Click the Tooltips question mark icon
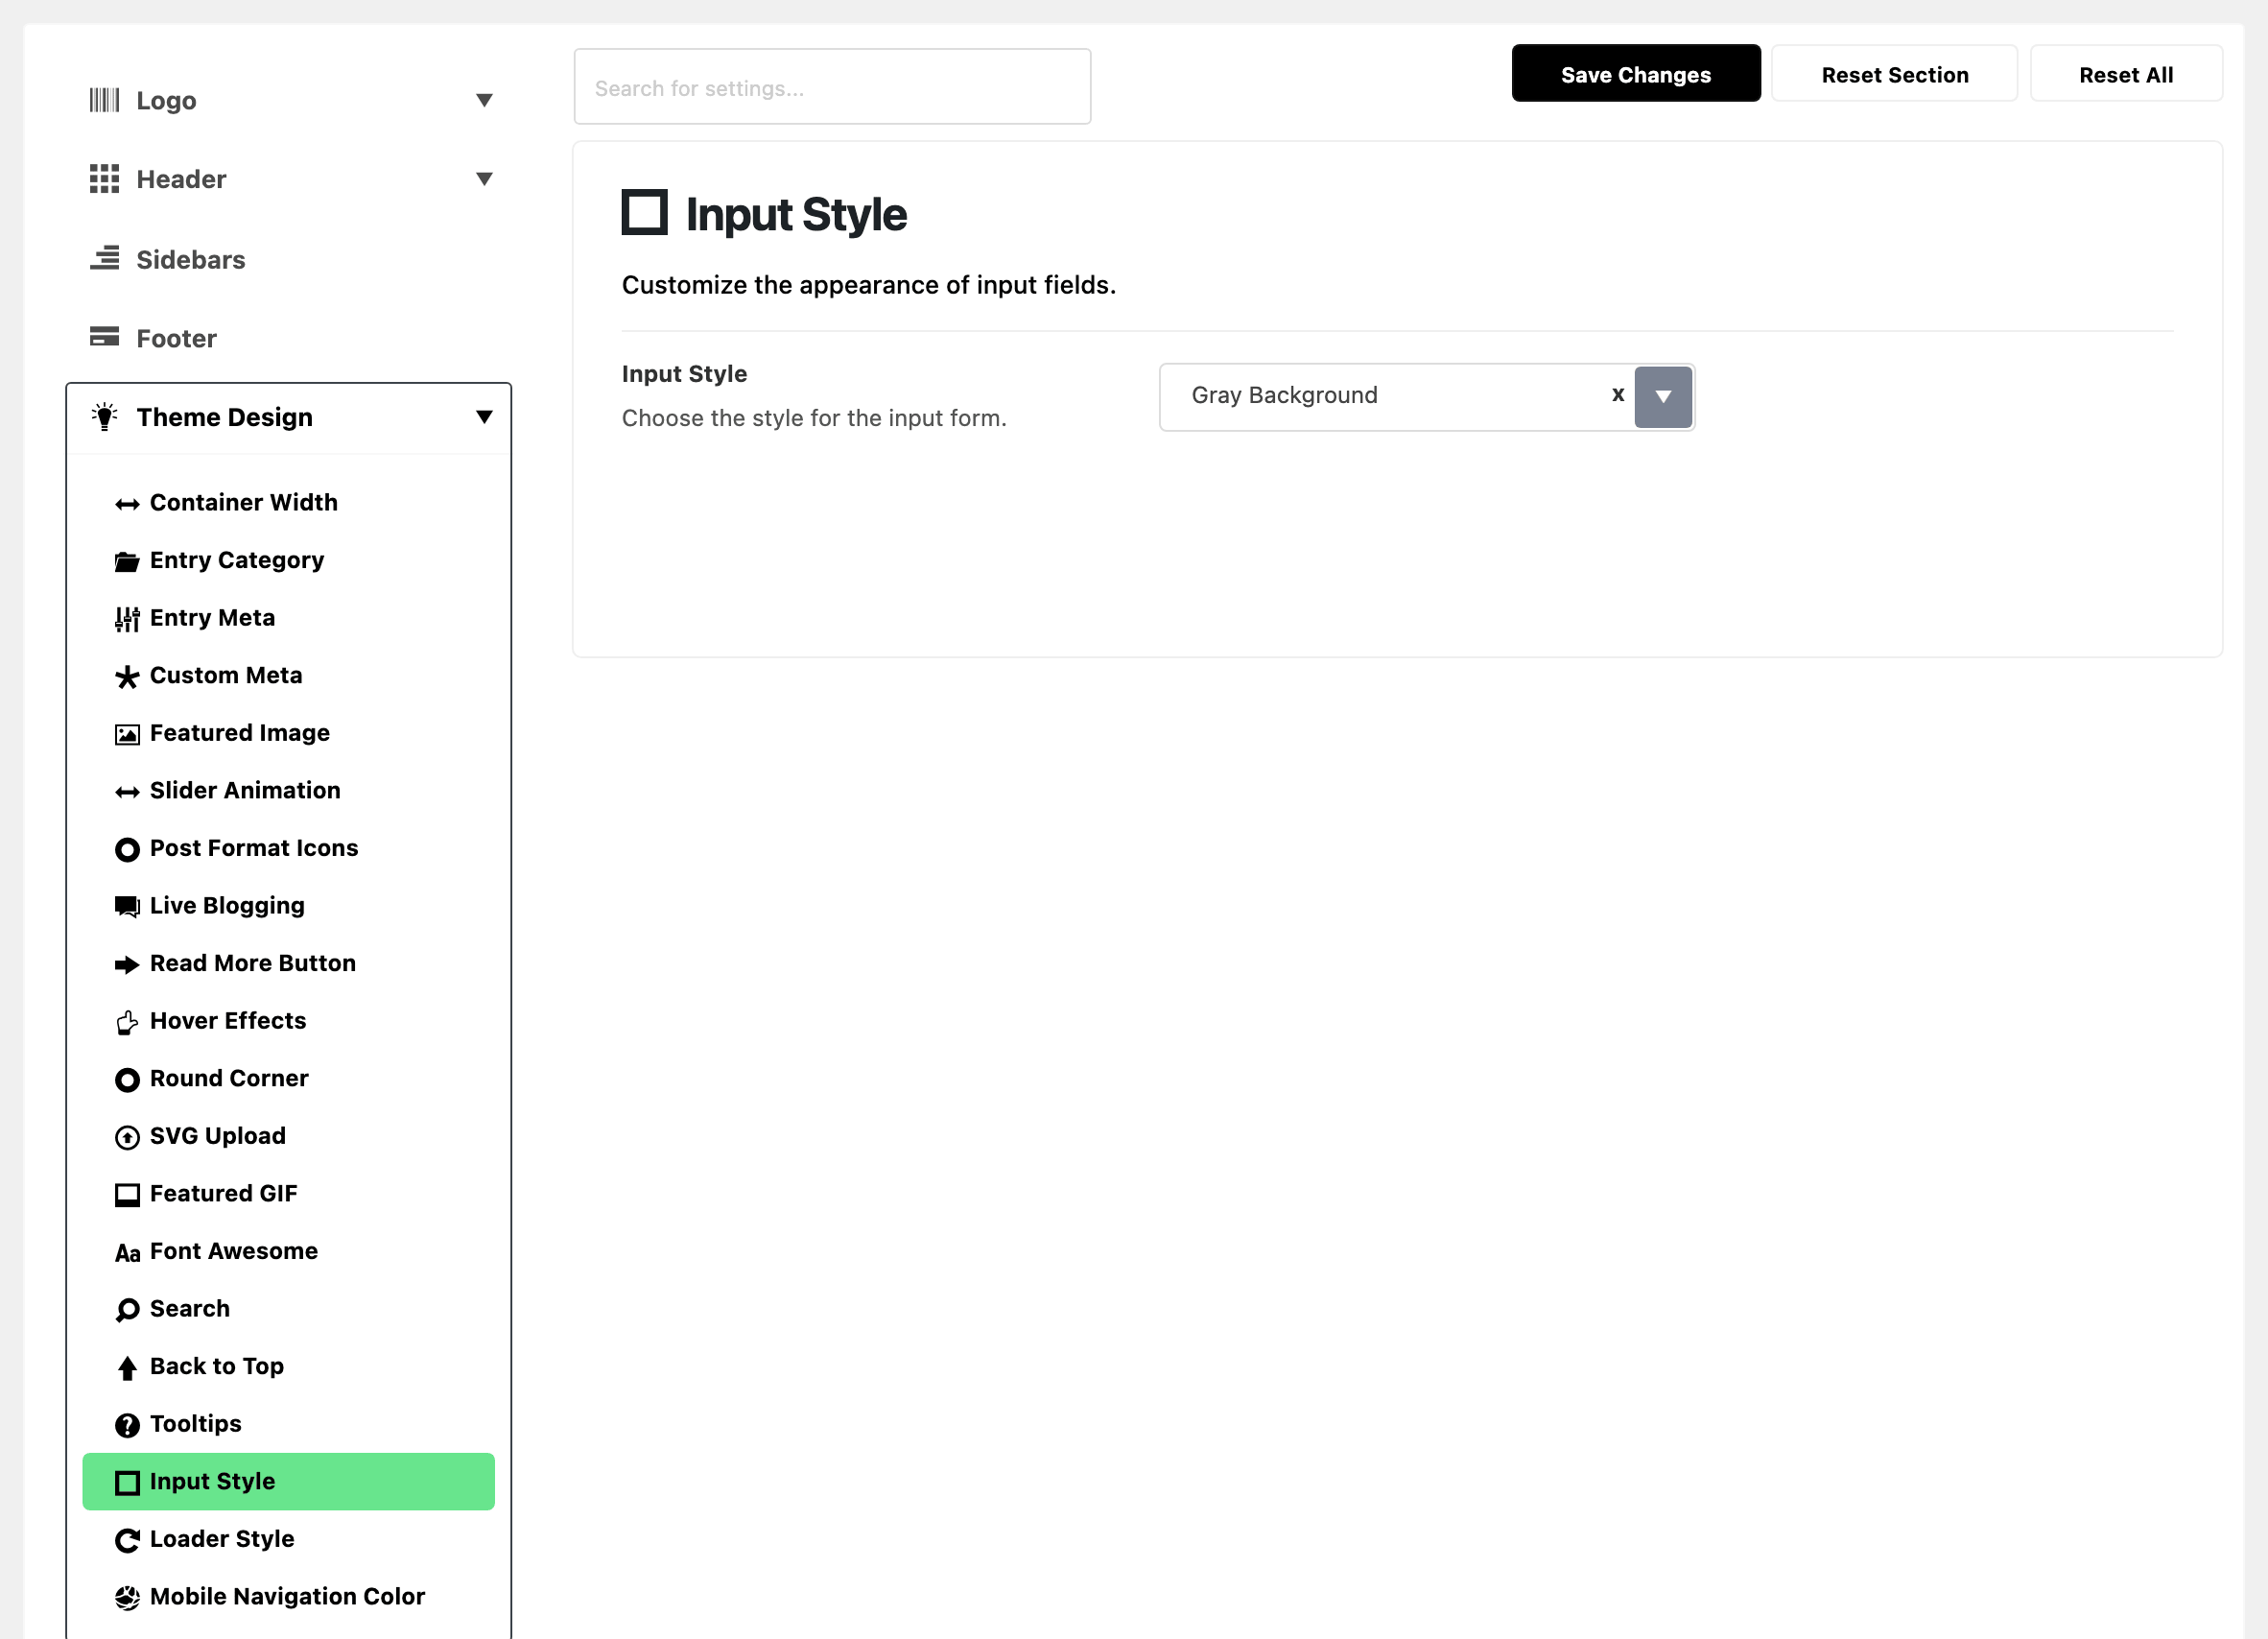2268x1639 pixels. [127, 1425]
